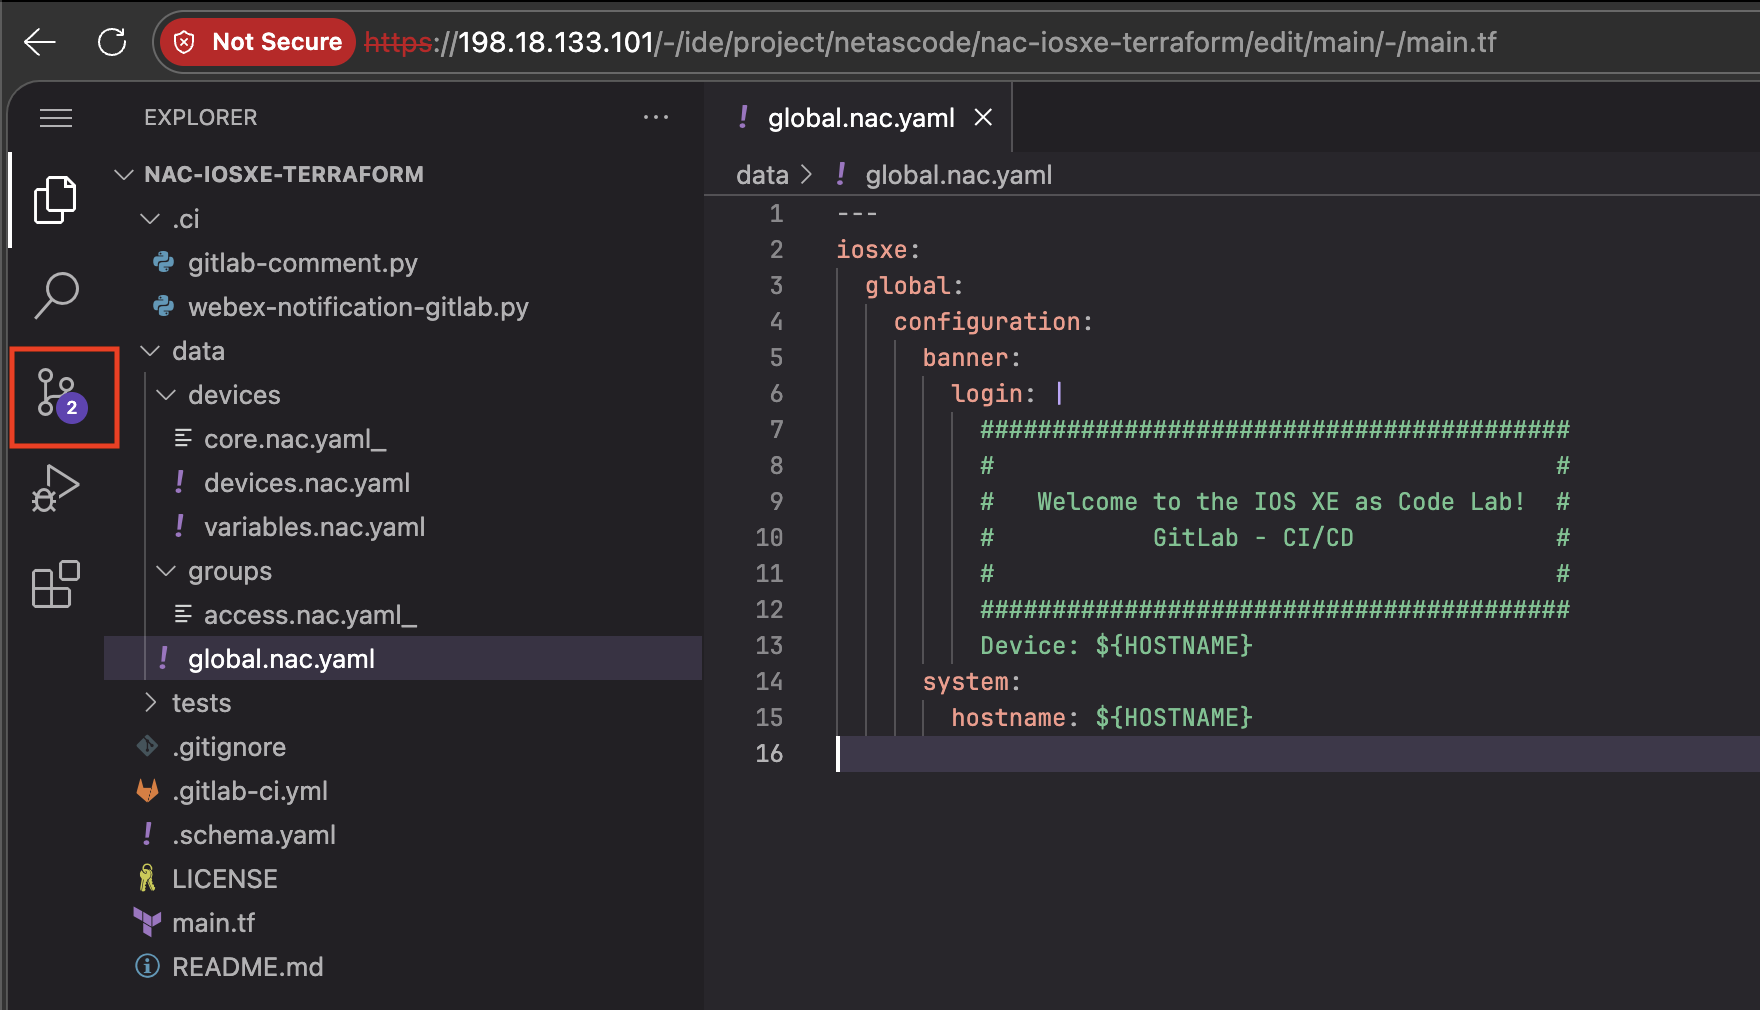Click the Python icon beside gitlab-comment.py
This screenshot has height=1010, width=1760.
[163, 262]
